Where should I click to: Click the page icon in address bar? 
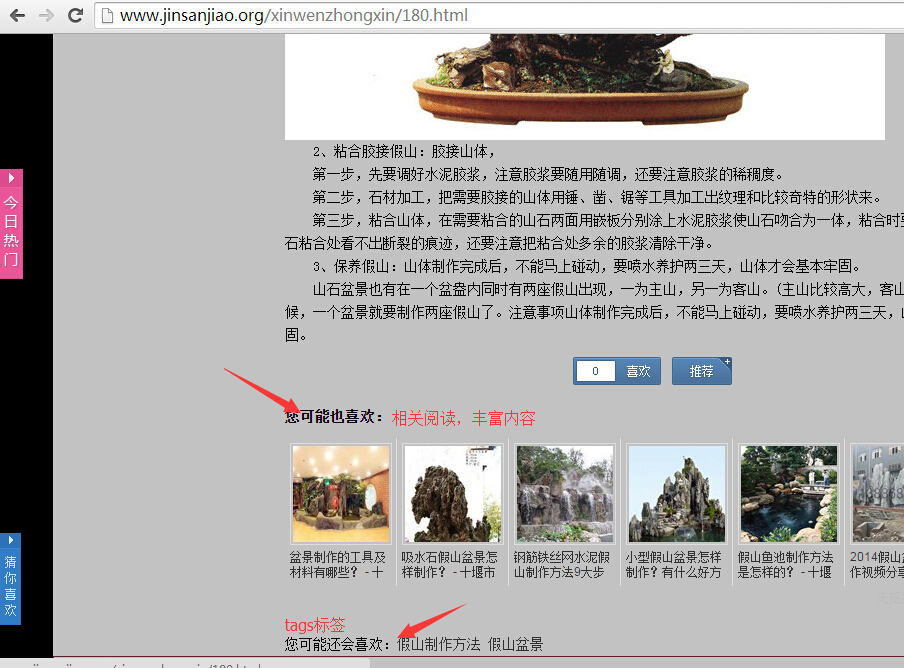click(107, 16)
